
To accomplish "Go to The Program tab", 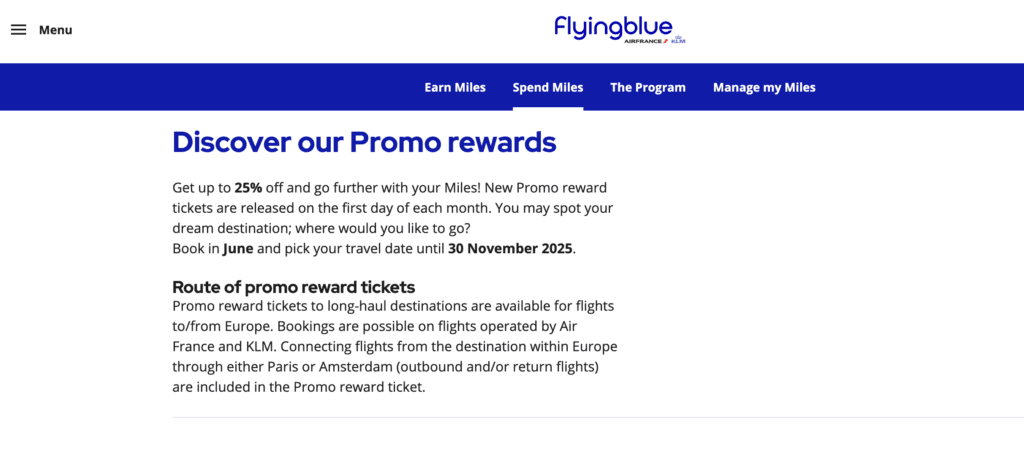I will [x=648, y=88].
